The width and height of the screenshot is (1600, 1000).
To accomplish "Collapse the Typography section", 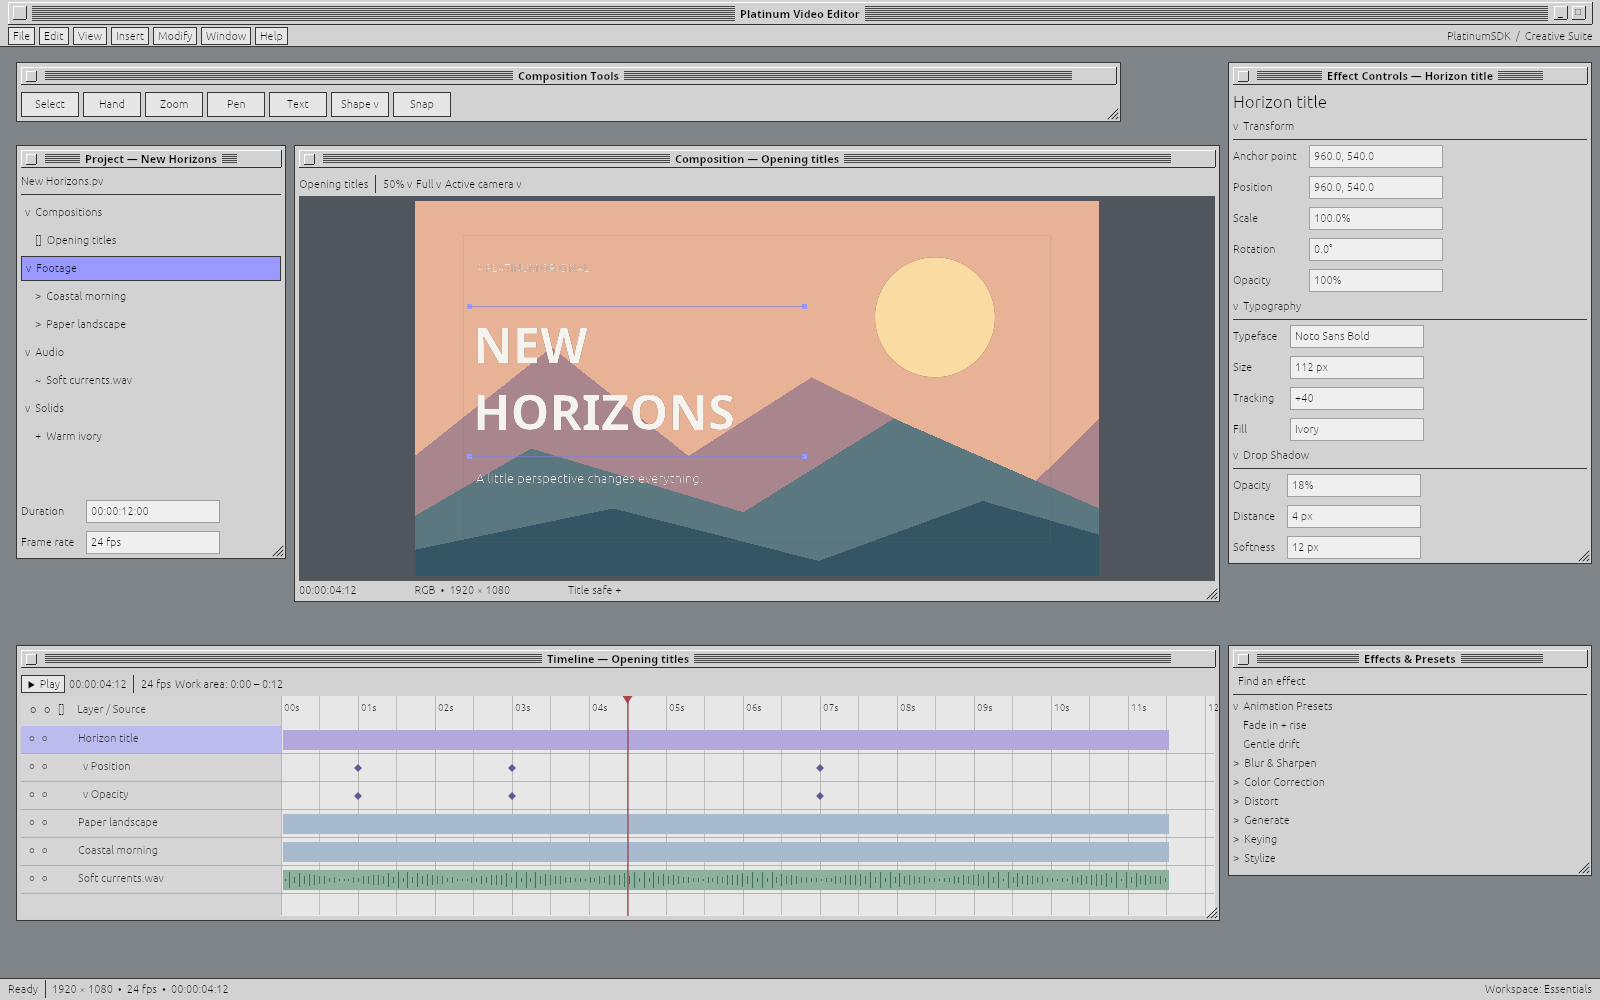I will pos(1236,307).
